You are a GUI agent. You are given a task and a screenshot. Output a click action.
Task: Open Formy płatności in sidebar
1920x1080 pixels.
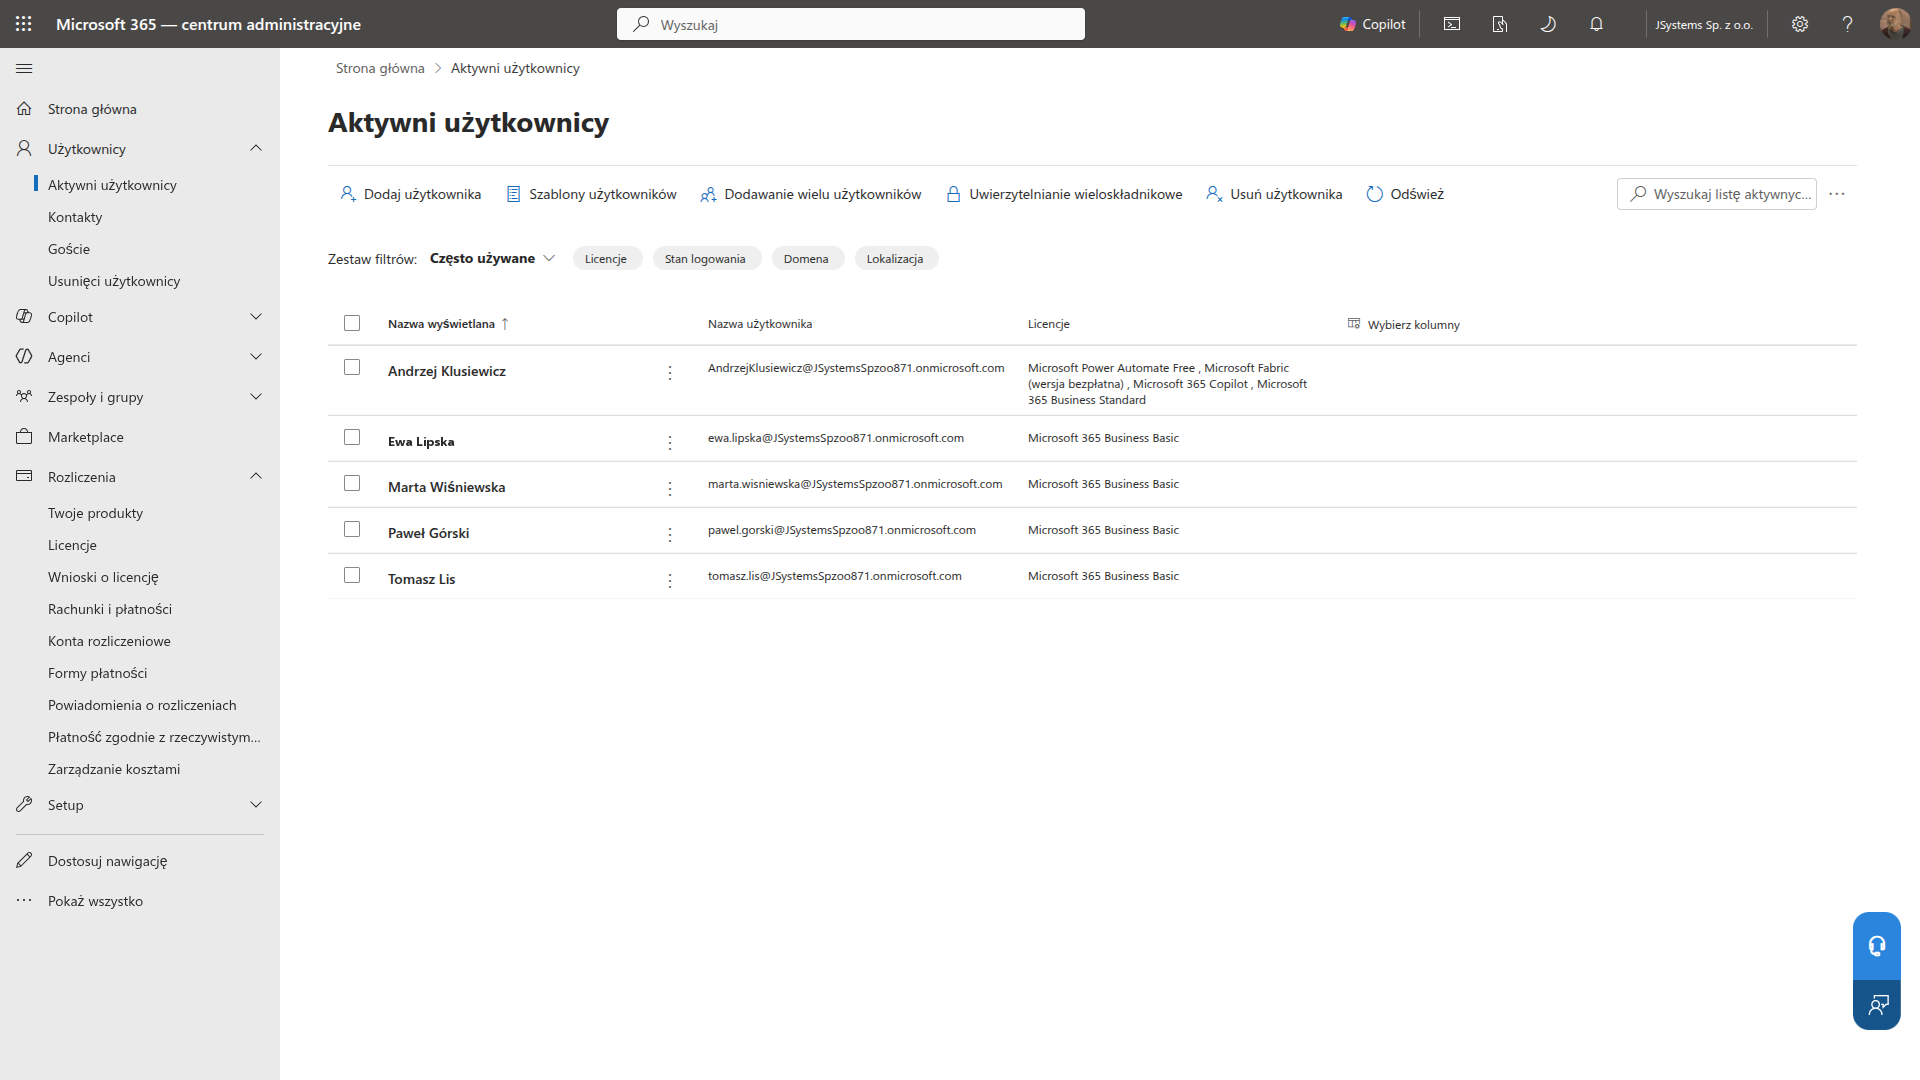98,673
